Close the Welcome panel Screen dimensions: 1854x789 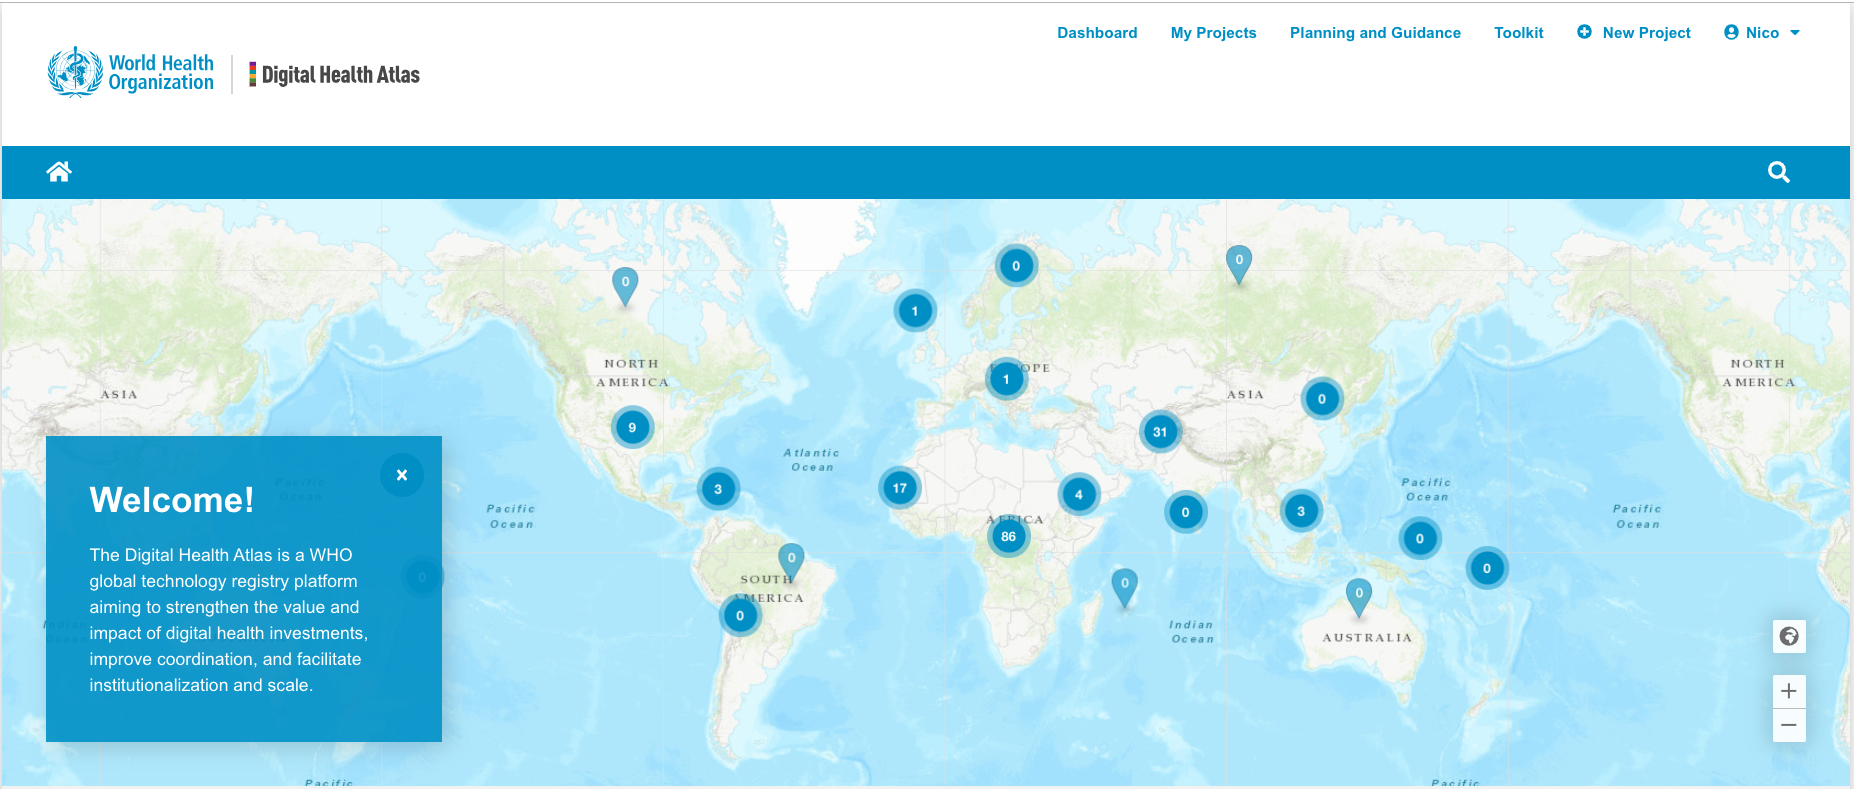402,475
